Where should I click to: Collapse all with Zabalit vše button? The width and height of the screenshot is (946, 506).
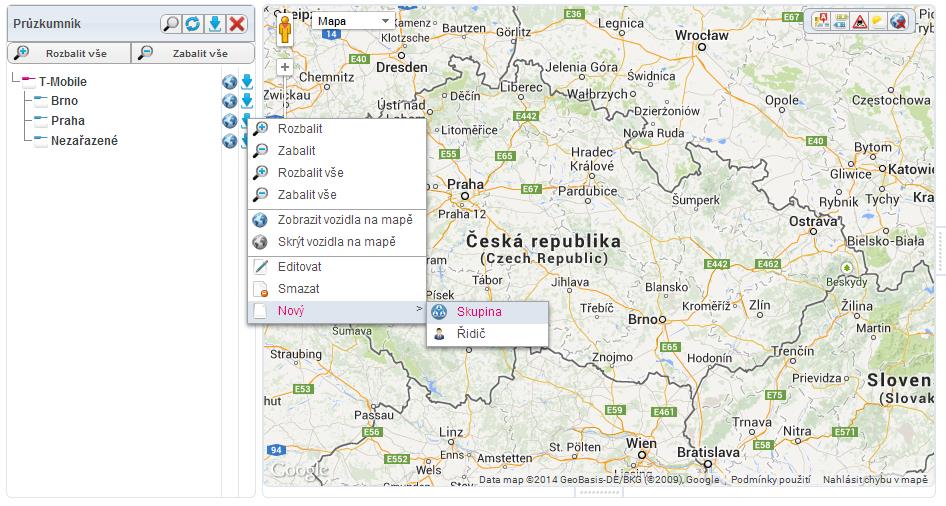(193, 53)
